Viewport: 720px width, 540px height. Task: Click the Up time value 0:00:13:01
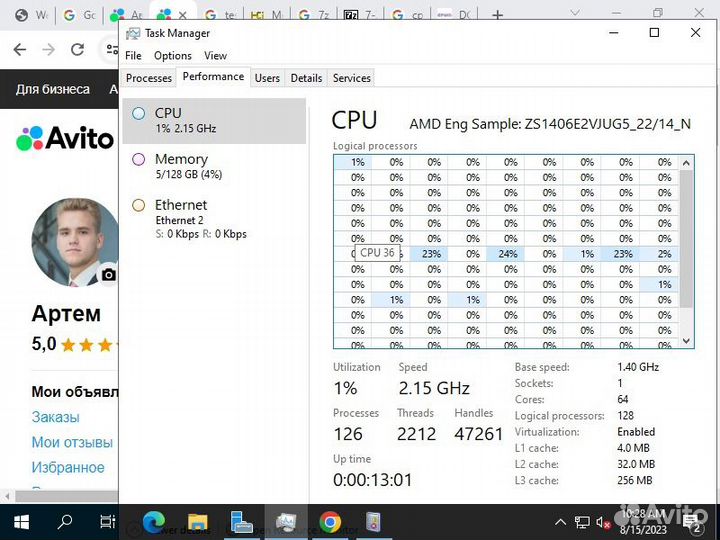click(372, 480)
